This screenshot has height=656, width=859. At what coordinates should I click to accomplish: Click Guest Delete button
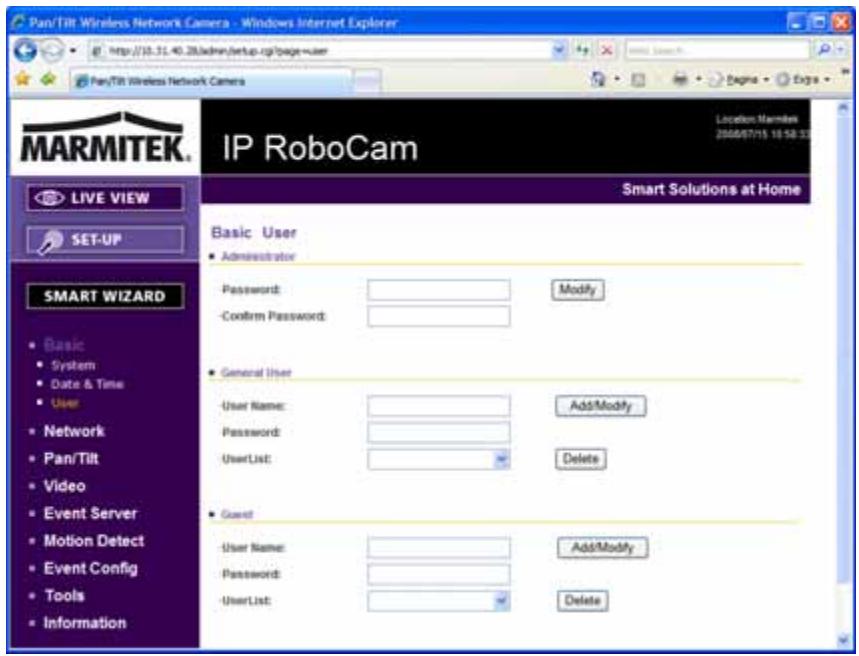582,601
